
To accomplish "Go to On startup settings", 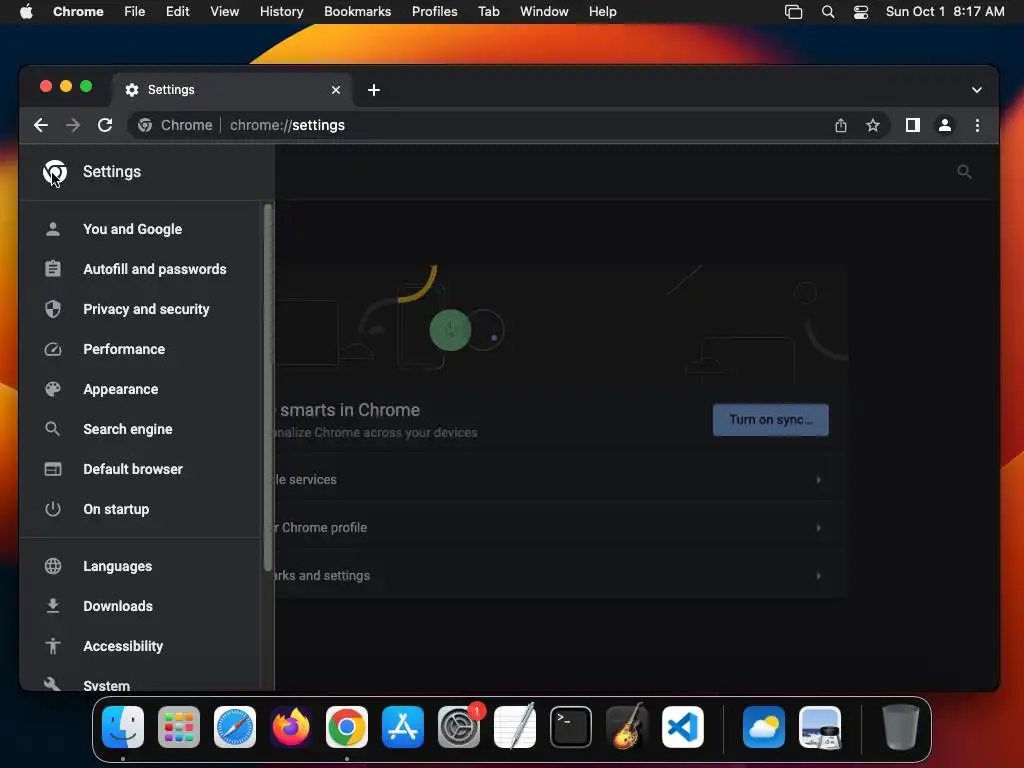I will click(116, 509).
